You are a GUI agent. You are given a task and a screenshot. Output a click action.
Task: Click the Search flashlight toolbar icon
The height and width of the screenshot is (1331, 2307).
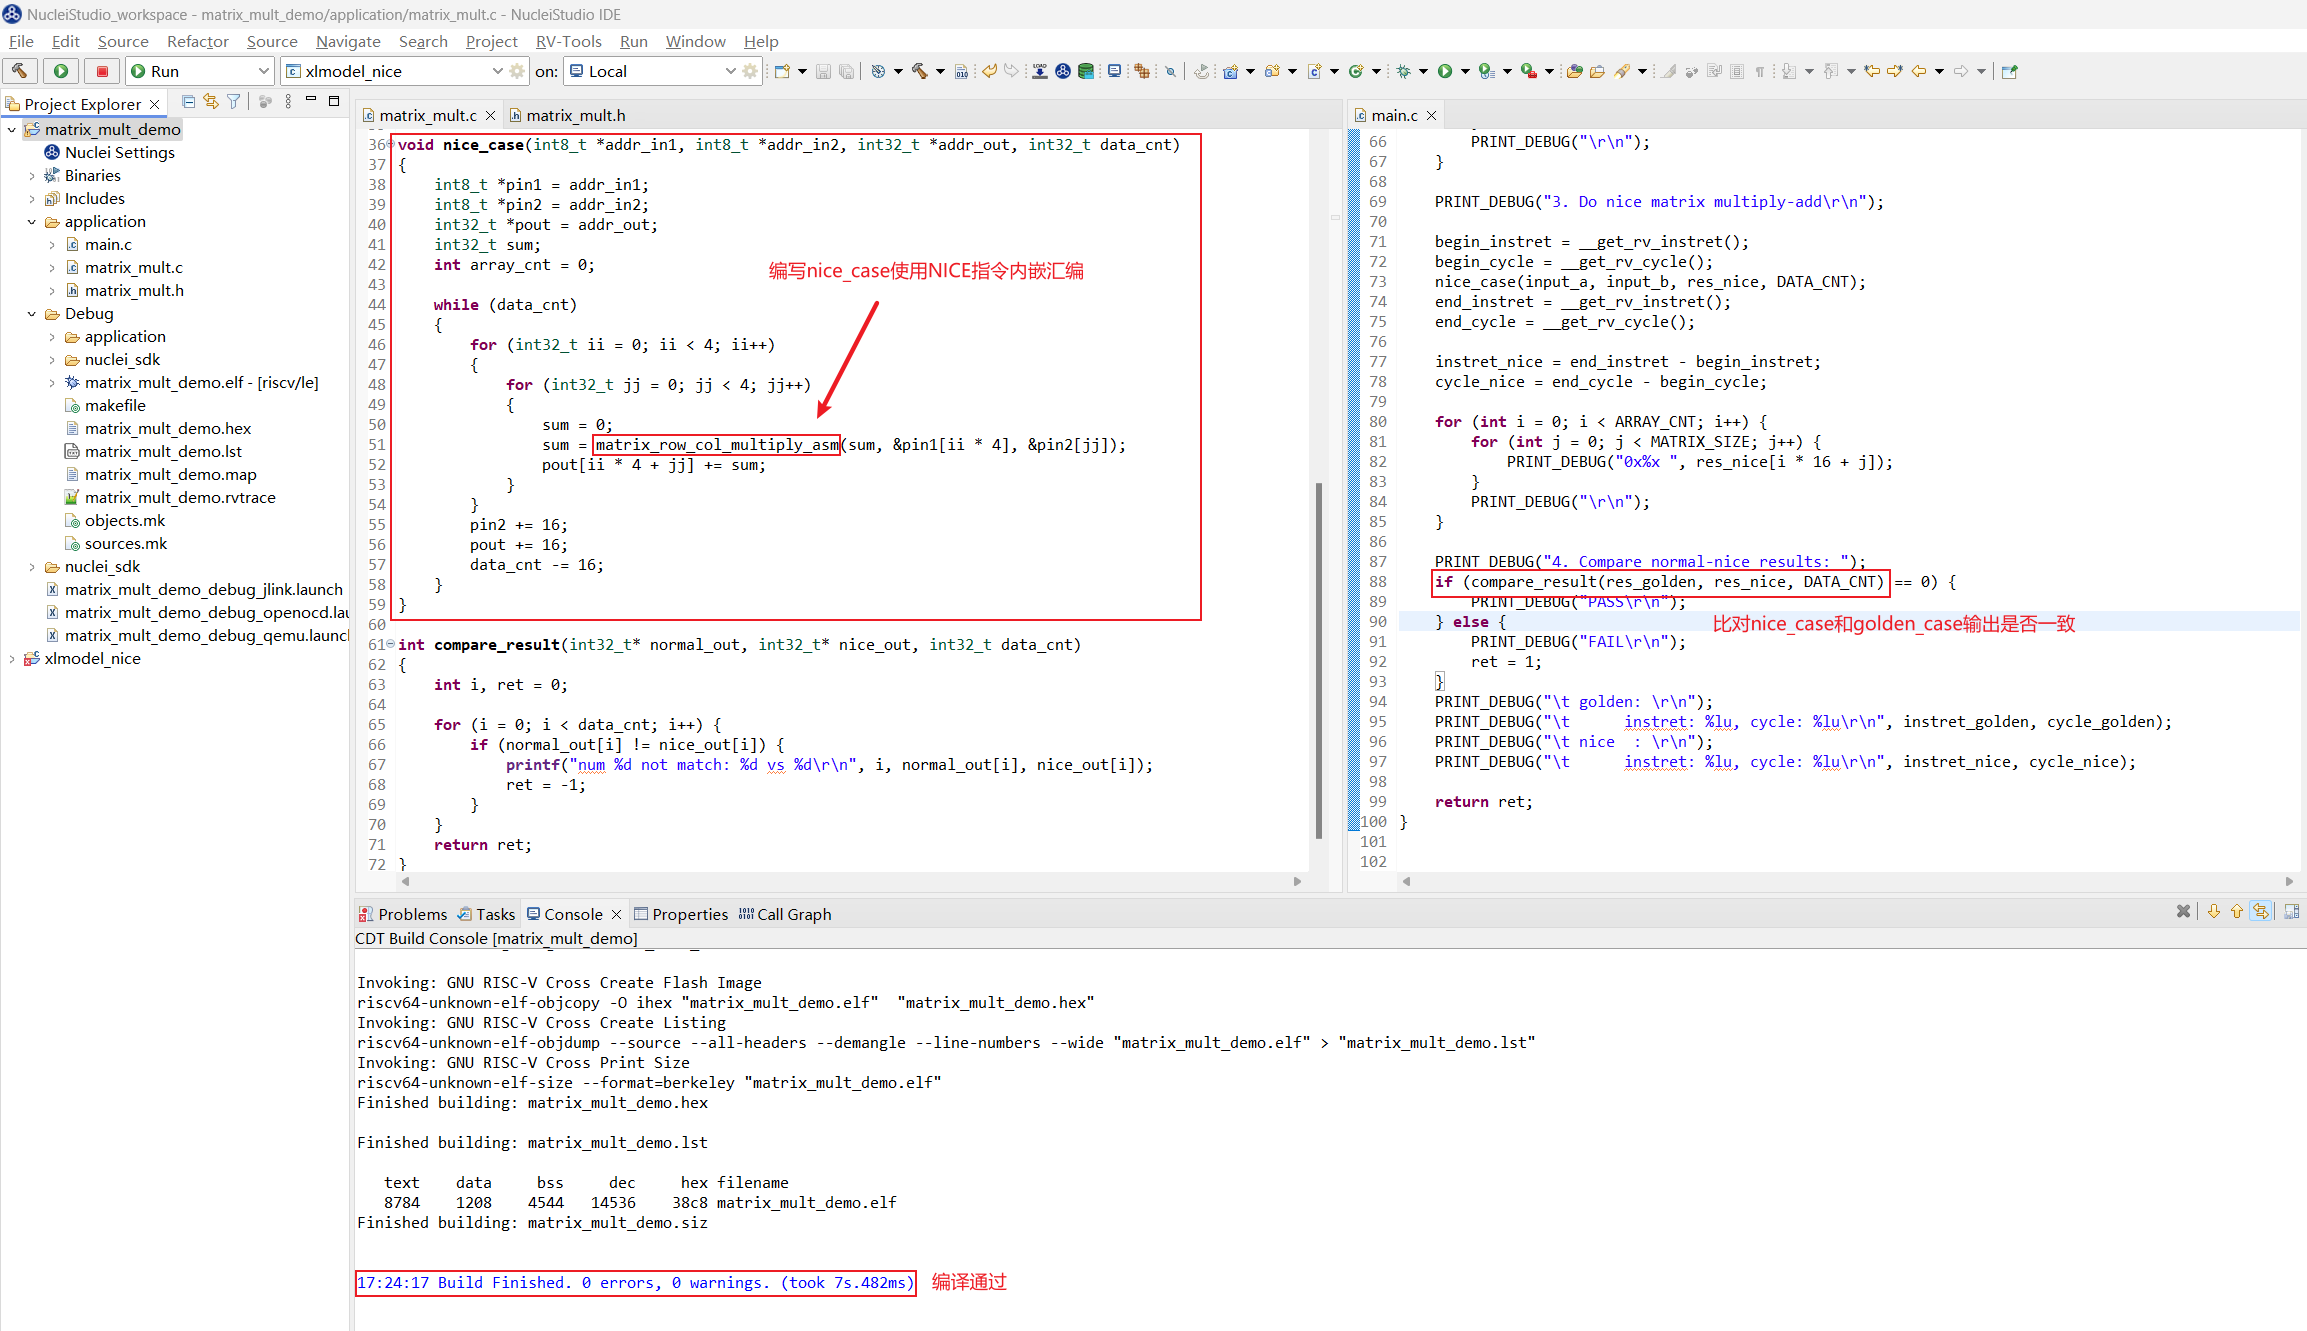(1621, 71)
